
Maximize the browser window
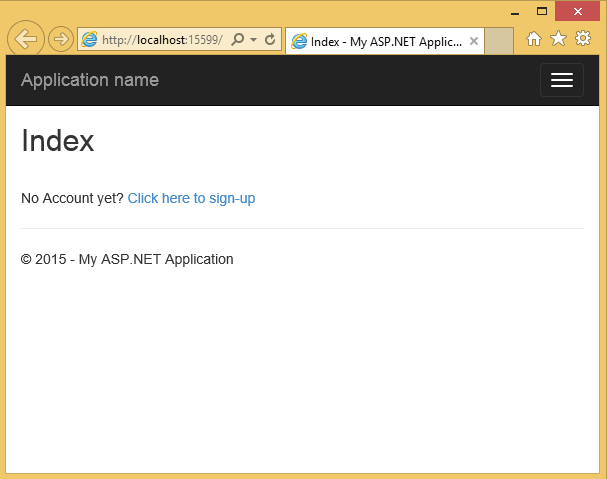coord(542,11)
